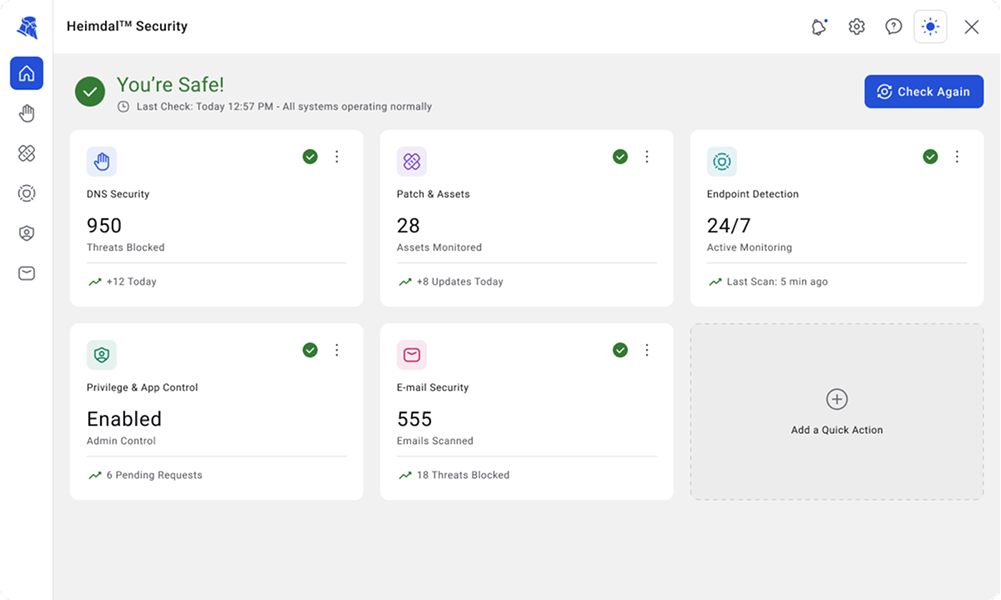
Task: Open E-mail Security envelope icon in sidebar
Action: pyautogui.click(x=27, y=274)
